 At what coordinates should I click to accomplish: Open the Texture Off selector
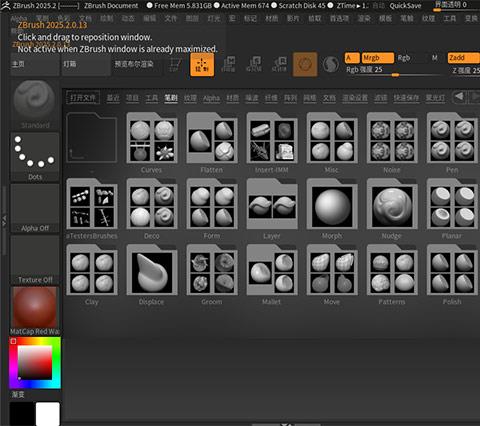(35, 260)
